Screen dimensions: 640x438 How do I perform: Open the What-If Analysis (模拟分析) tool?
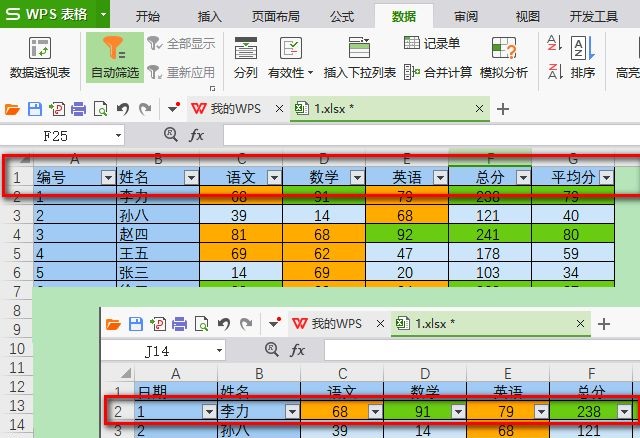(504, 49)
